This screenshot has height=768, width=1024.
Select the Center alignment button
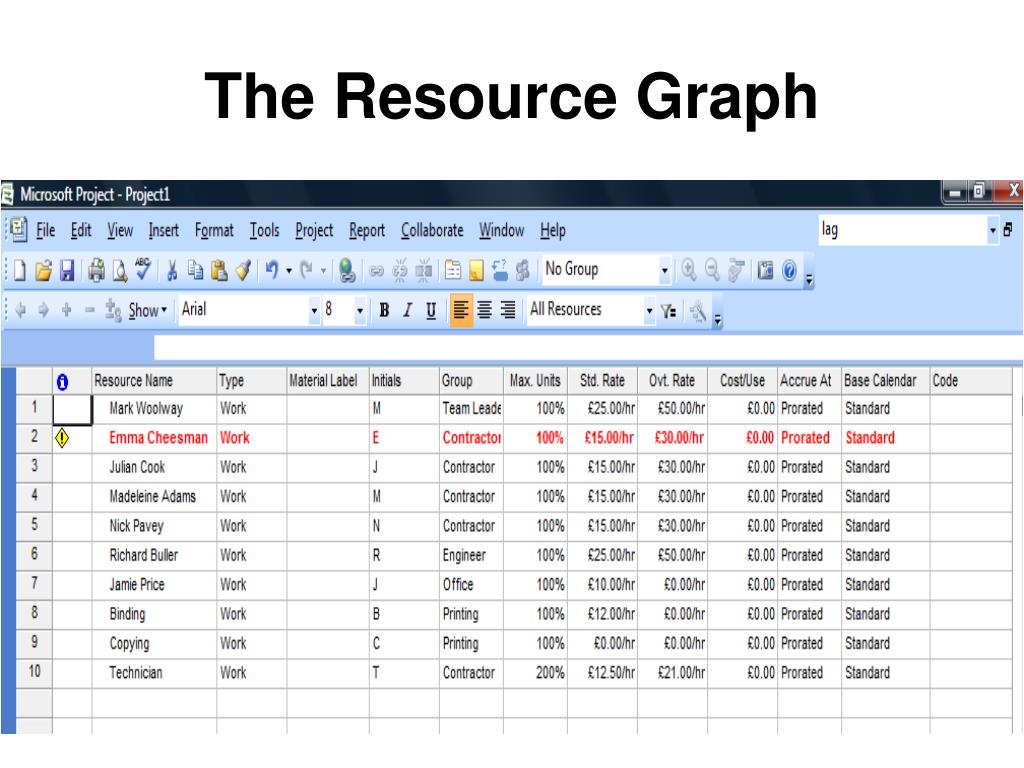[x=484, y=310]
